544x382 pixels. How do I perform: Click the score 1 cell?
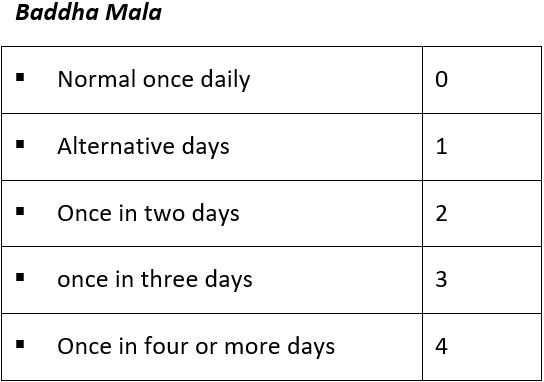click(x=482, y=147)
